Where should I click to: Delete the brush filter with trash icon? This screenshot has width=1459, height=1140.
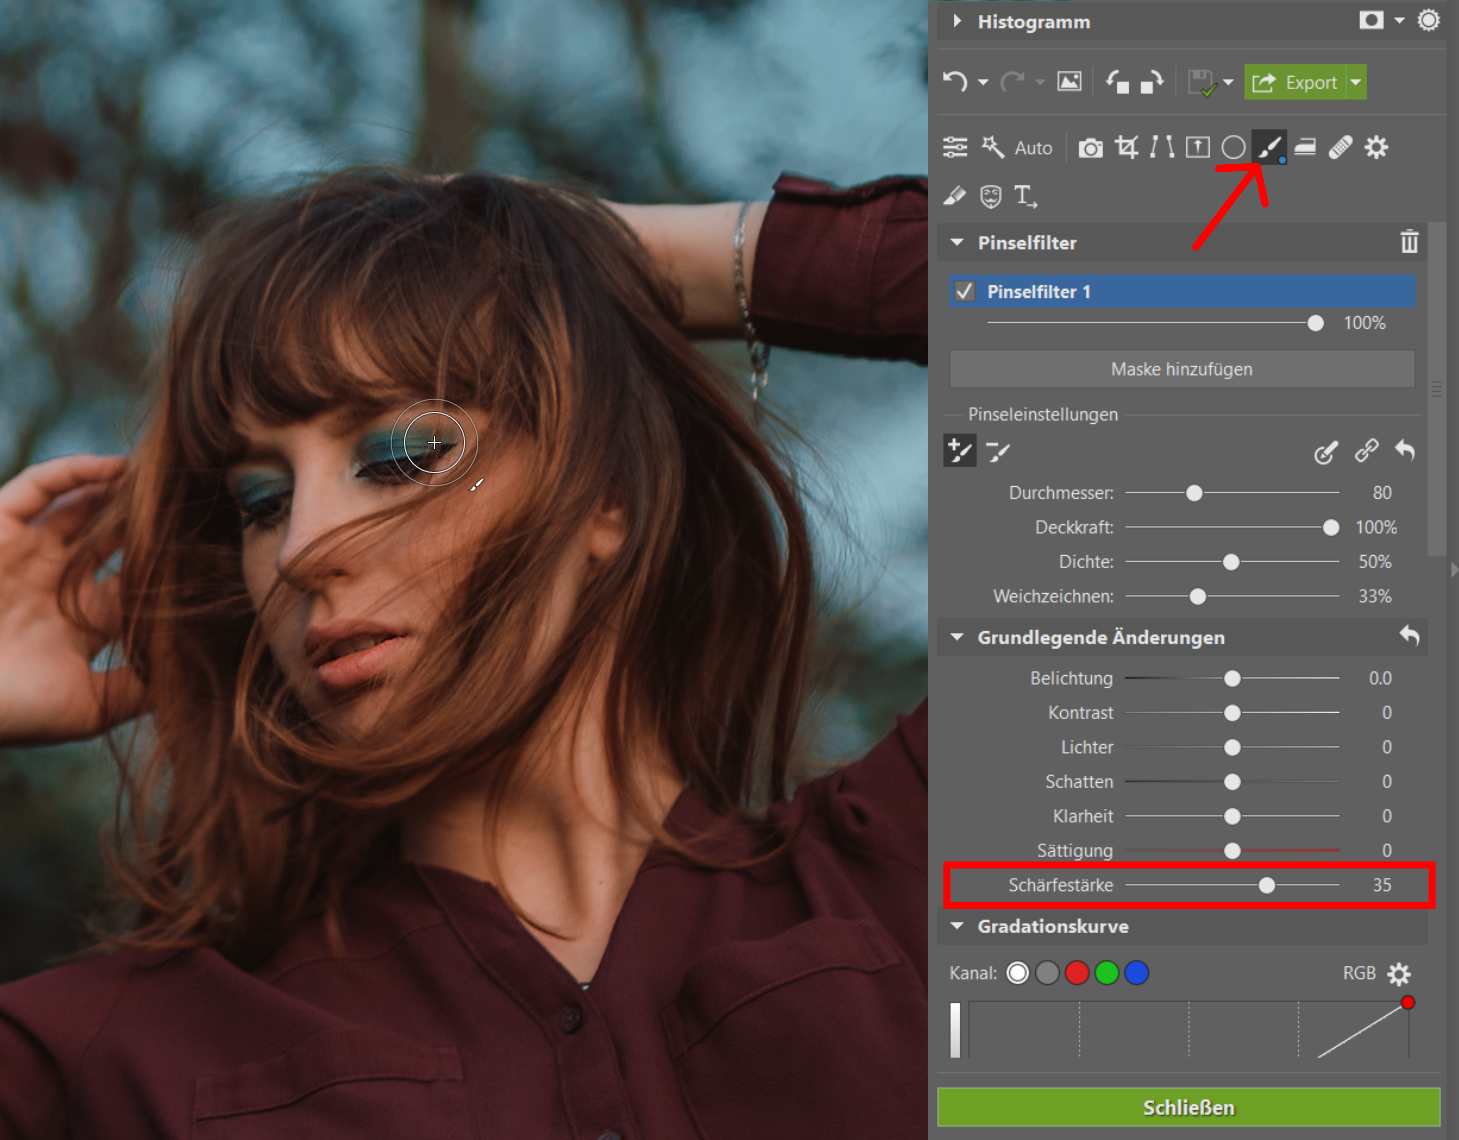pos(1409,242)
